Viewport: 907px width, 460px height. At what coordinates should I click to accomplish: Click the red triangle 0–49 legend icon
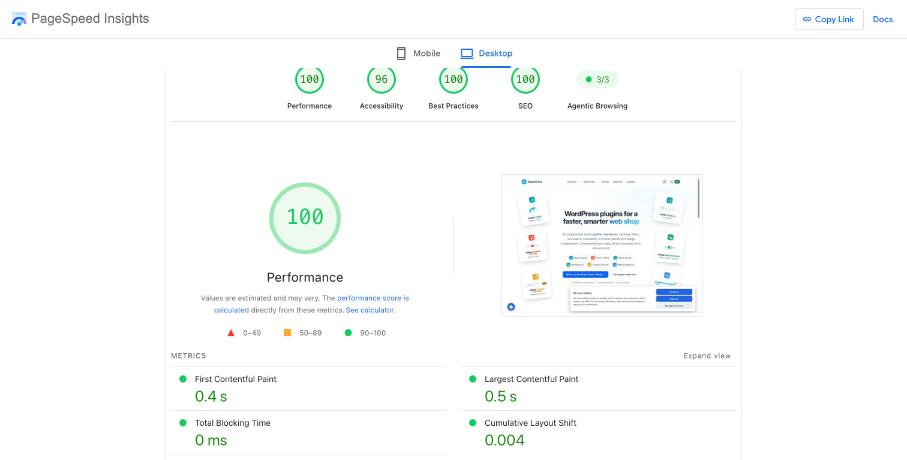[231, 333]
